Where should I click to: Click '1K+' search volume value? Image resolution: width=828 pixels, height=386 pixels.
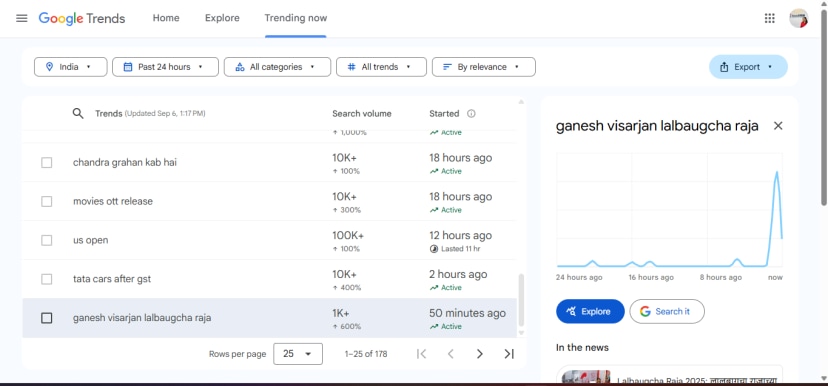click(341, 313)
